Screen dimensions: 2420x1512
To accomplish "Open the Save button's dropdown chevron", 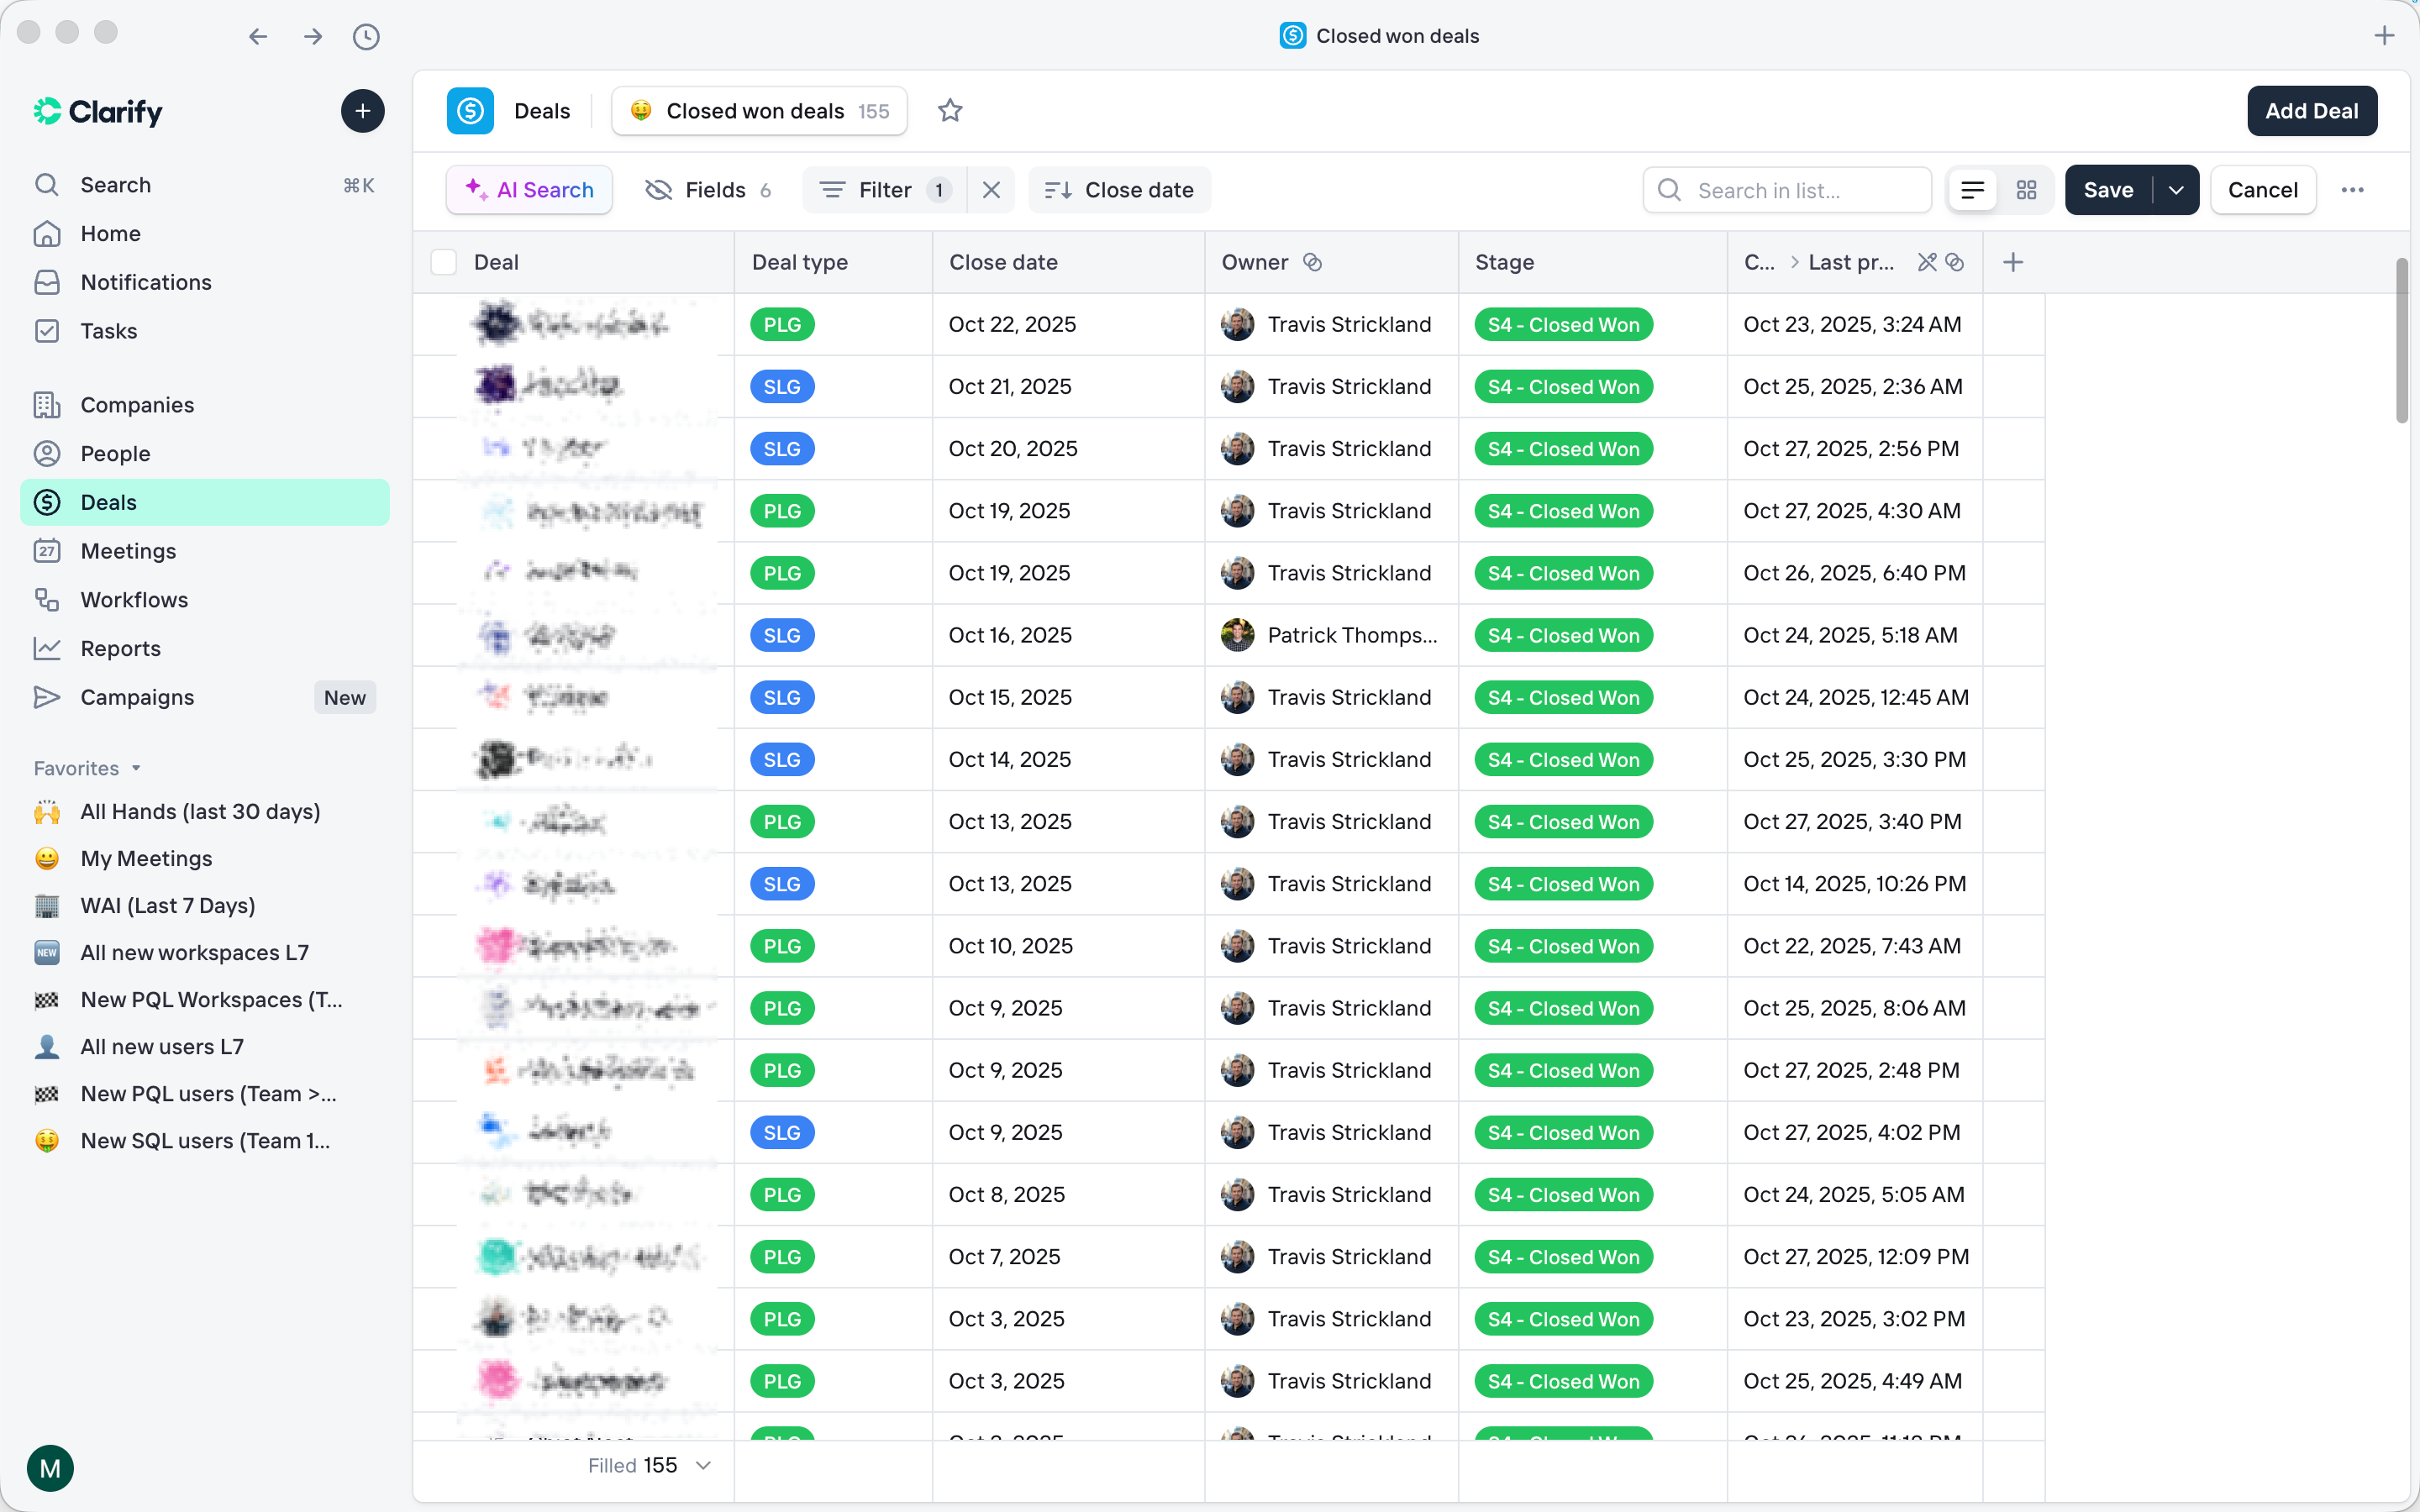I will coord(2178,189).
